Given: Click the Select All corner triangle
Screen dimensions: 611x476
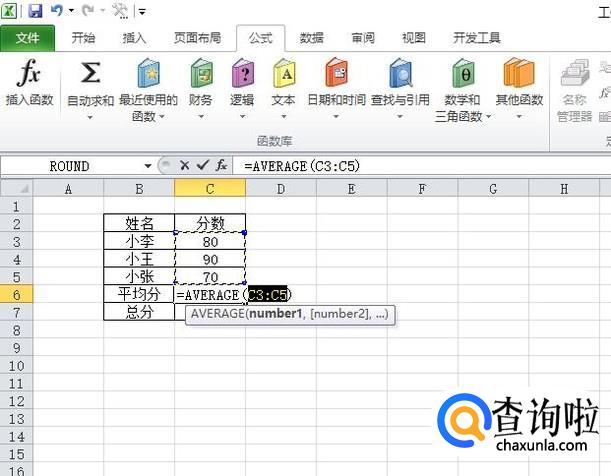Looking at the screenshot, I should tap(24, 189).
